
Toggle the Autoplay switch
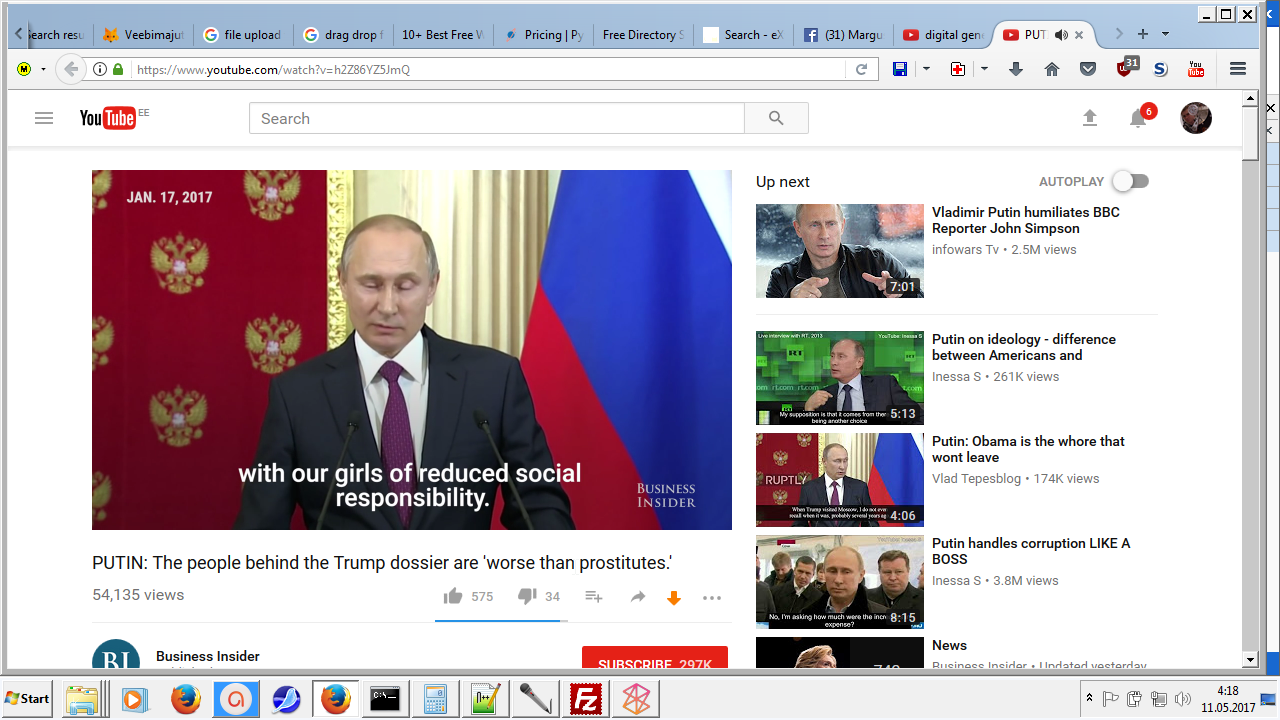[1131, 181]
